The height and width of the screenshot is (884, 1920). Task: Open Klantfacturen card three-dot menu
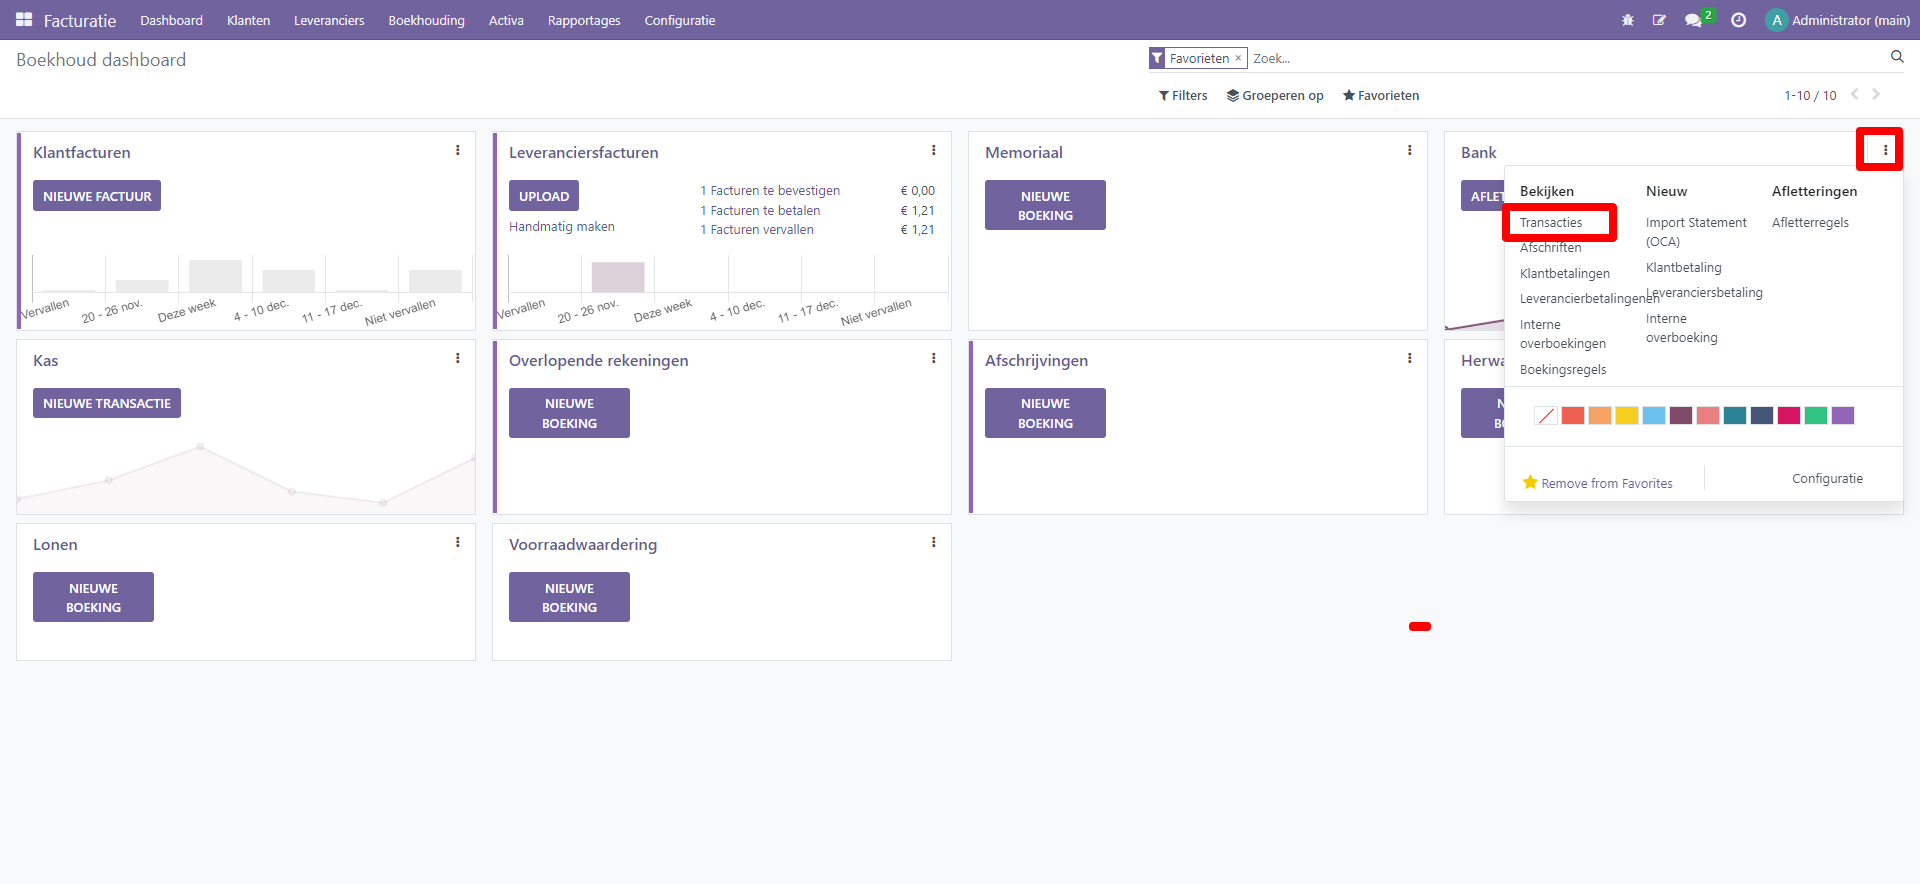click(458, 151)
